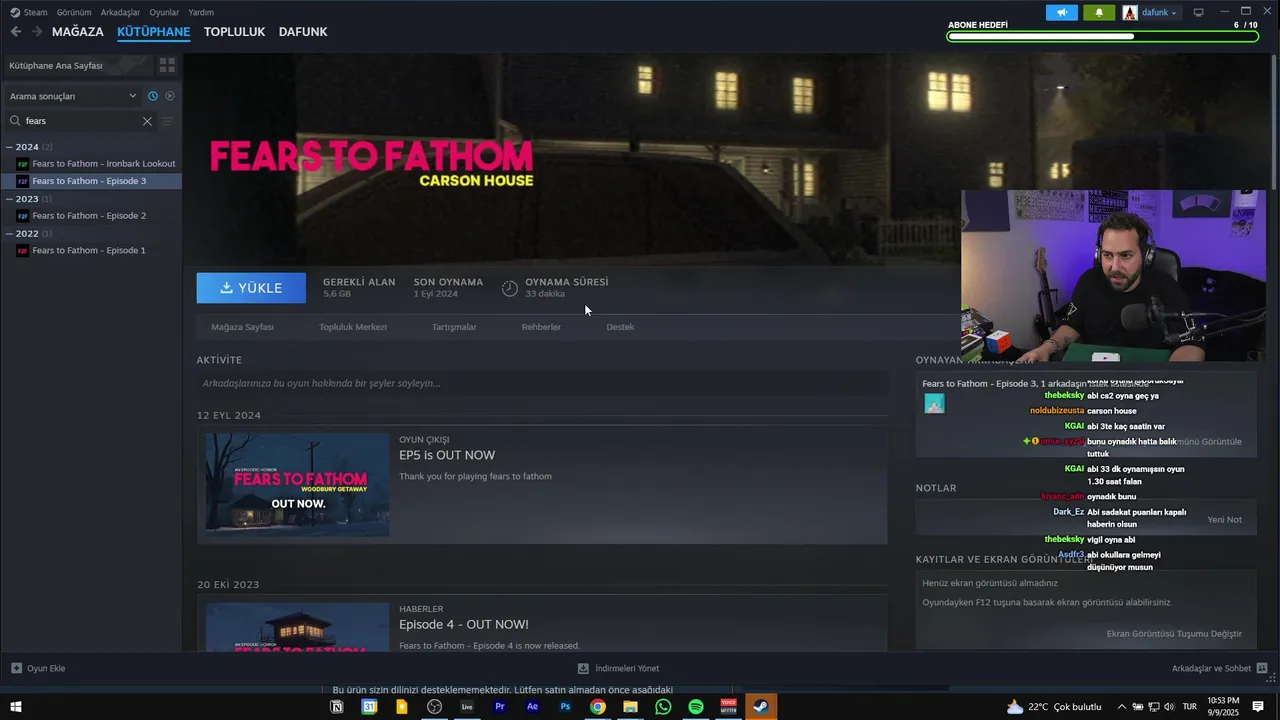This screenshot has width=1280, height=720.
Task: Open the Arama sonuçları sort dropdown
Action: coord(72,96)
